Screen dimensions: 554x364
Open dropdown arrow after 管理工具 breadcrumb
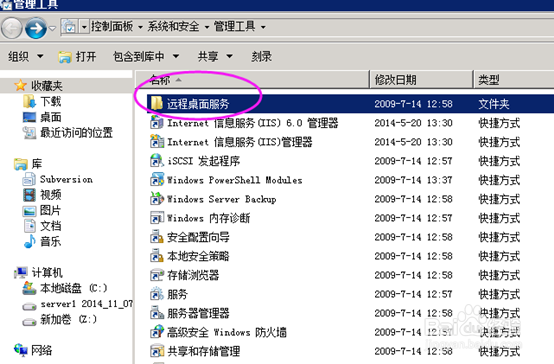[263, 27]
